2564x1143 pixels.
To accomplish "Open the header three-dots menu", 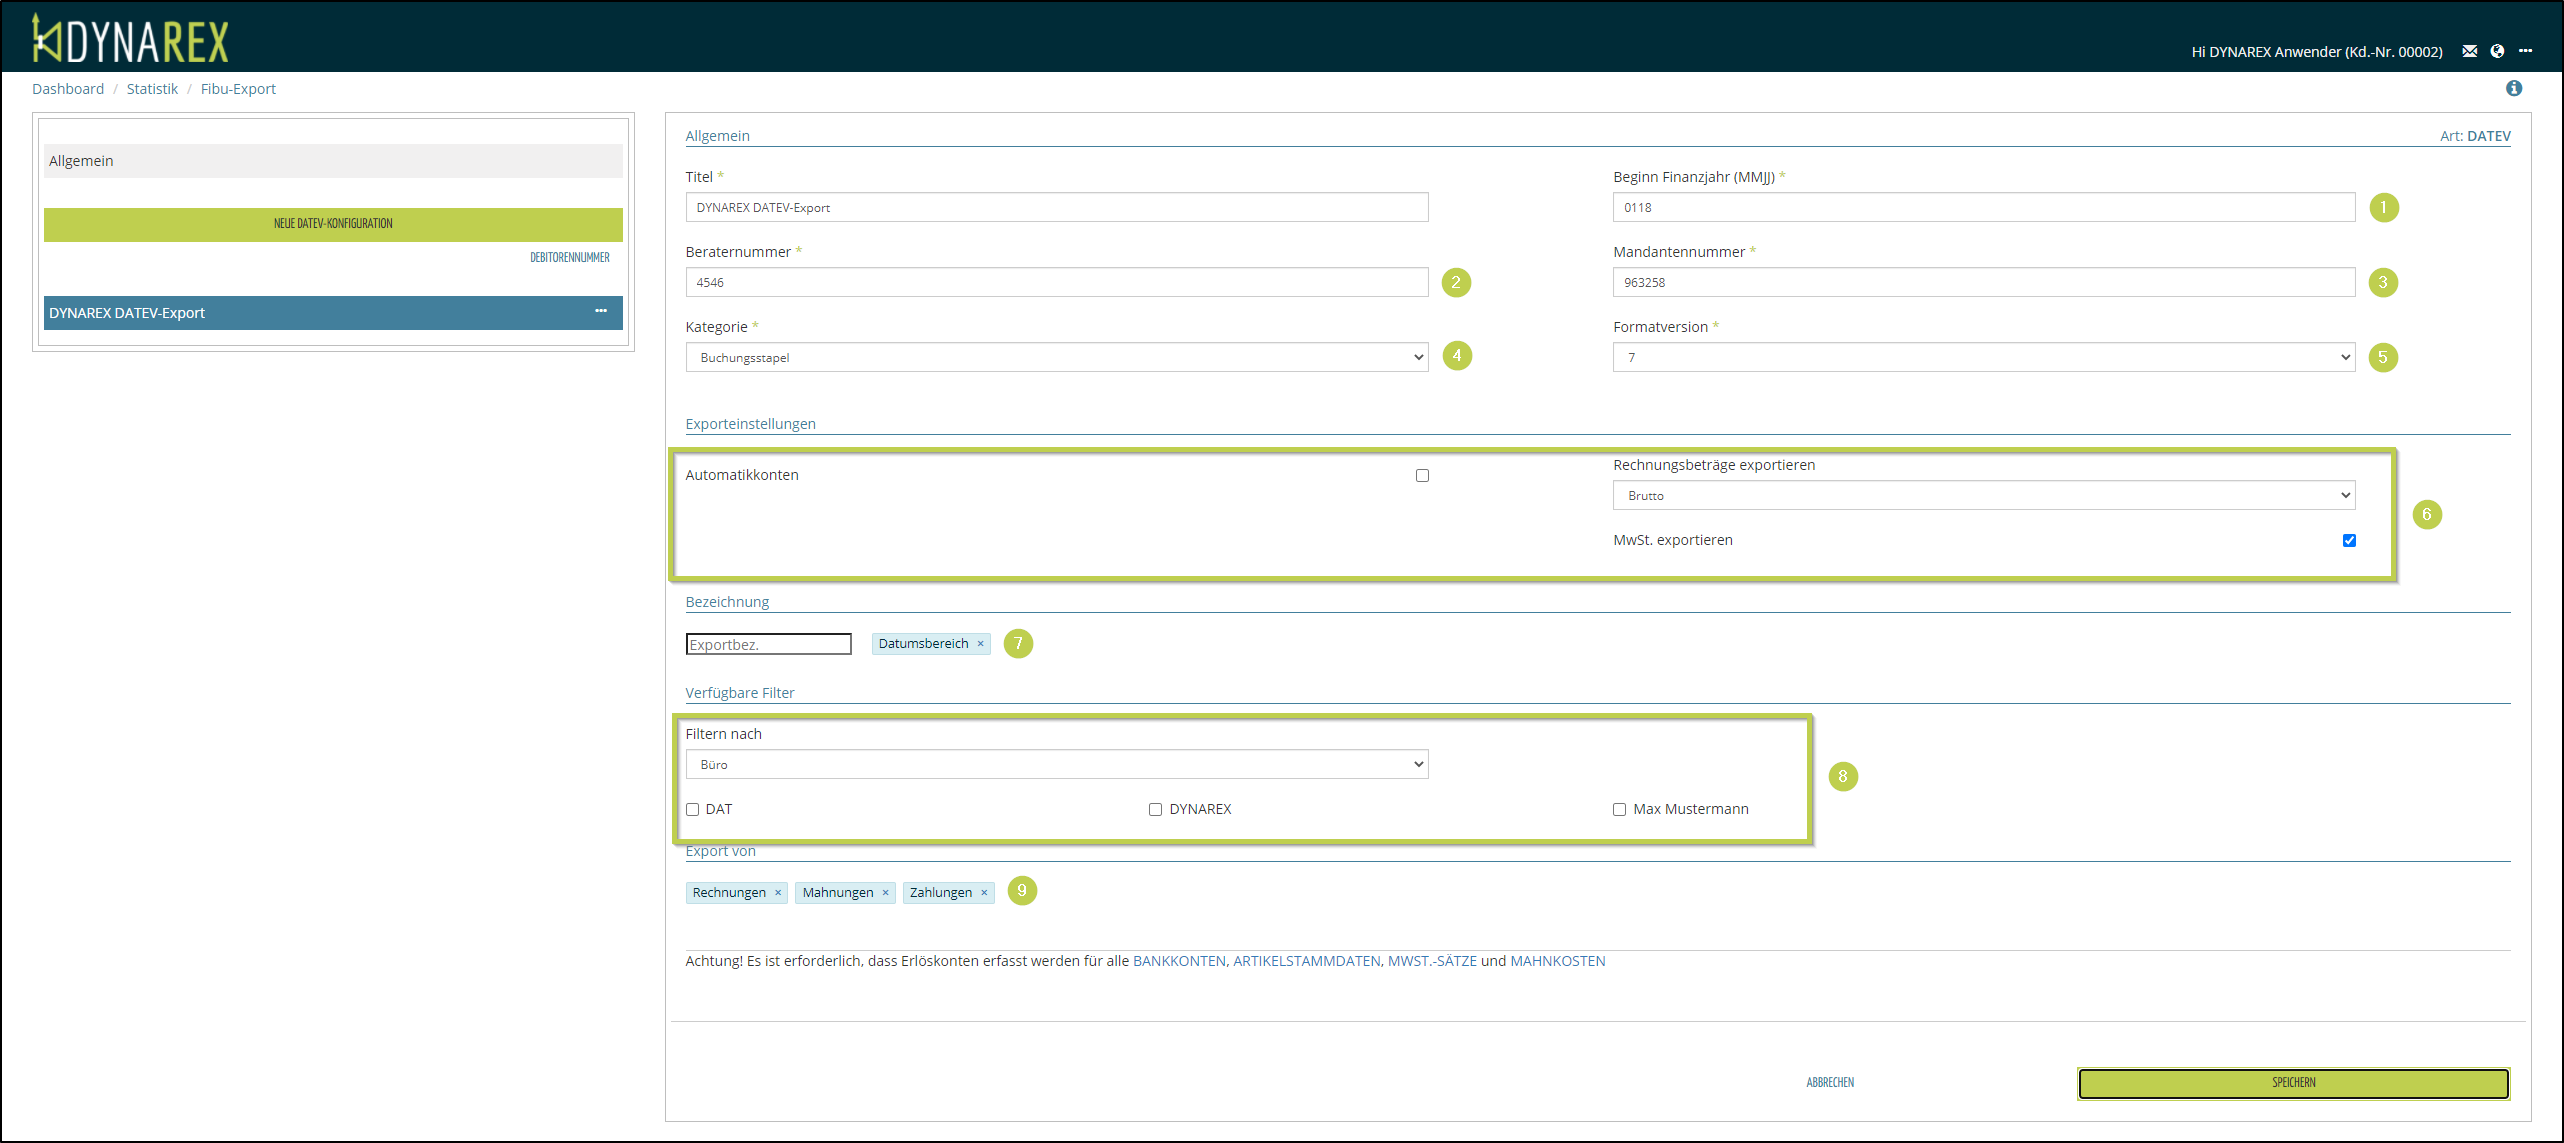I will pyautogui.click(x=2525, y=51).
